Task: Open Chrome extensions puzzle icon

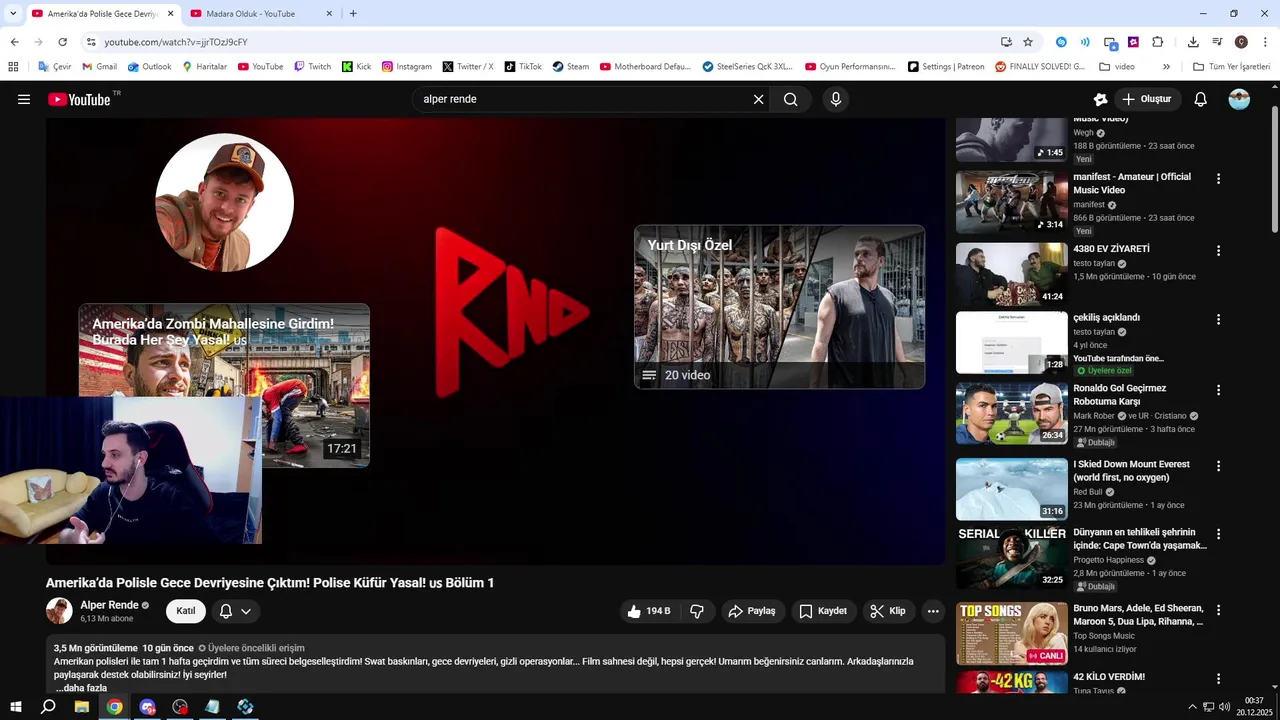Action: pos(1158,42)
